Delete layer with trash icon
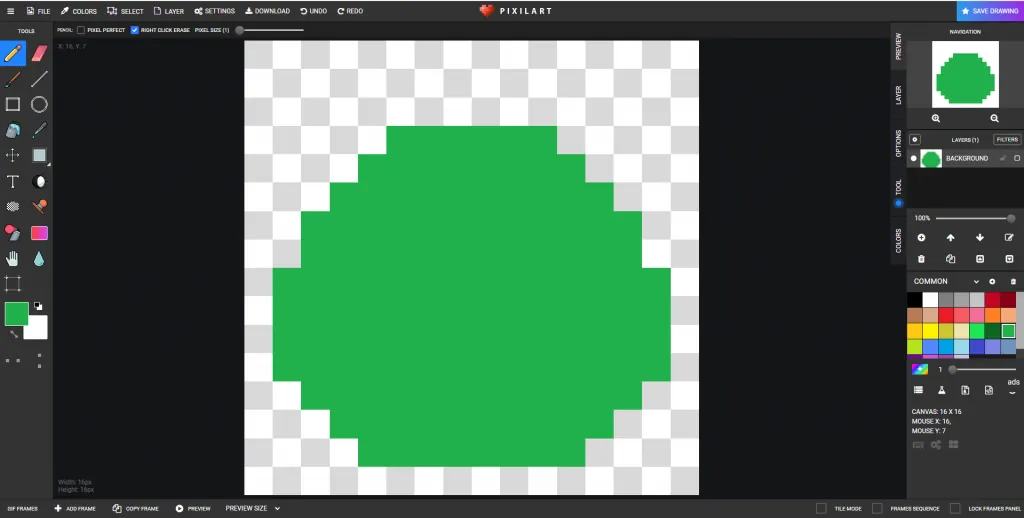Viewport: 1024px width, 518px height. (x=921, y=259)
